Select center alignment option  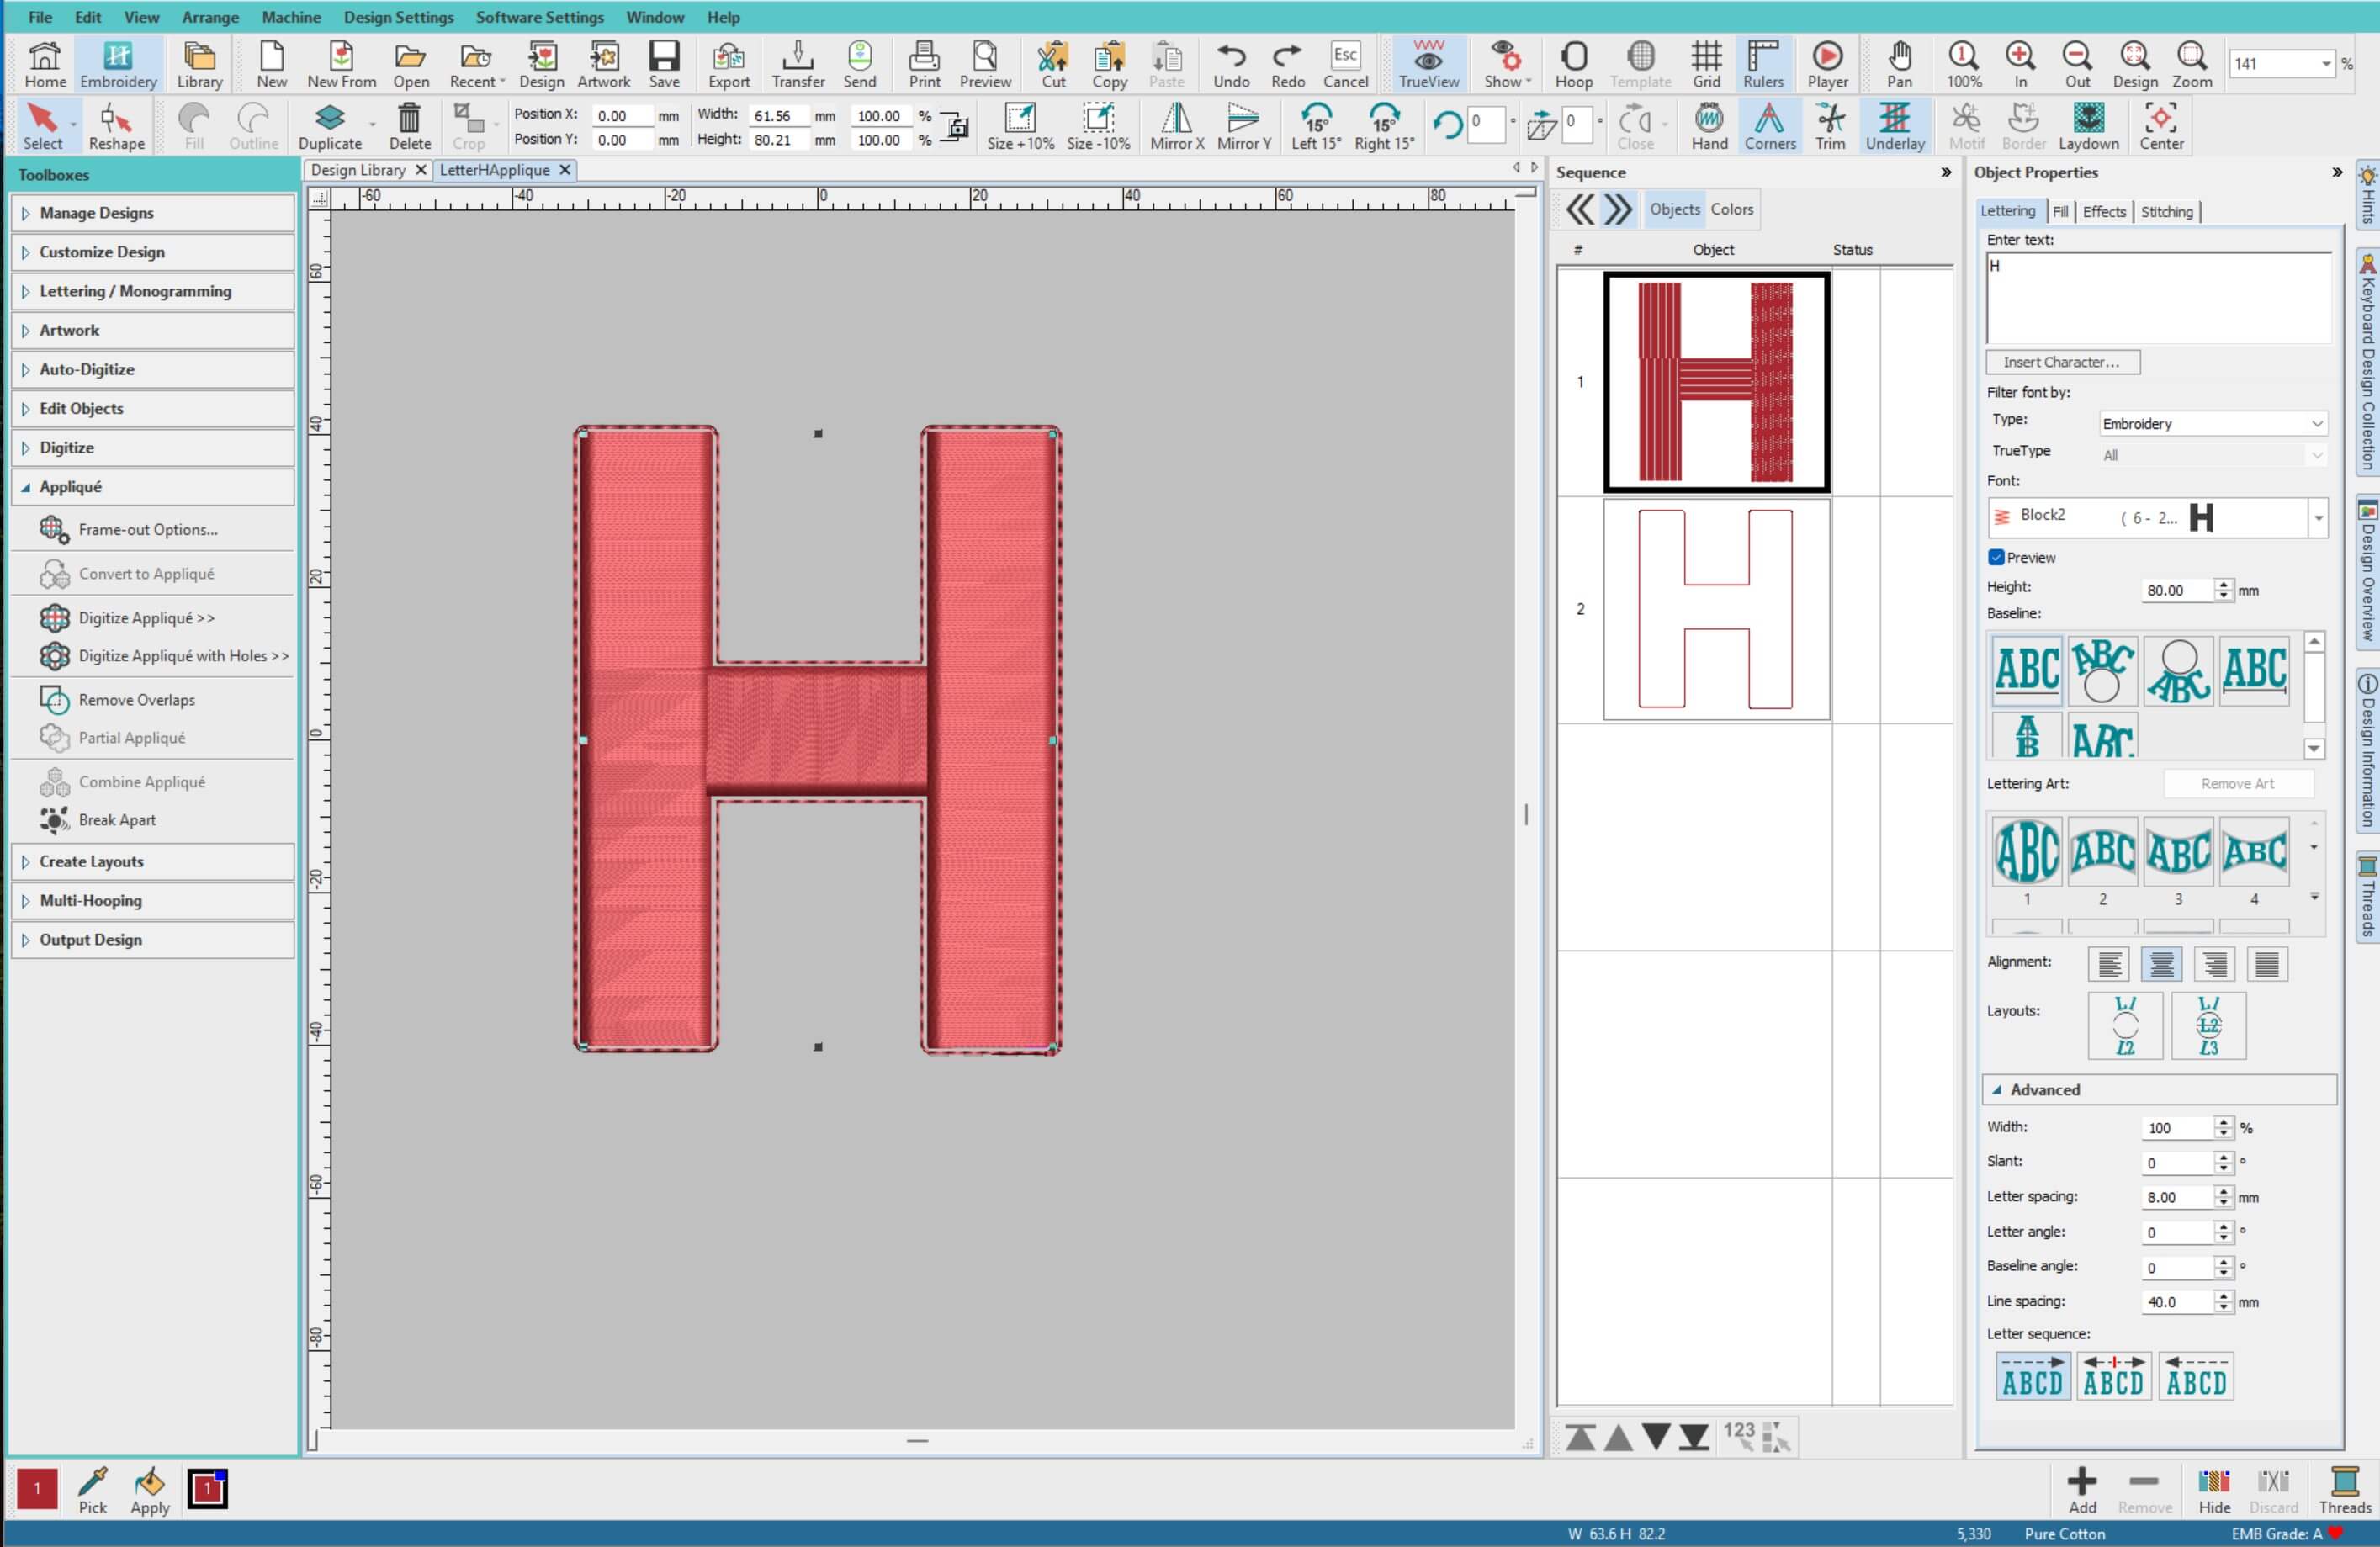point(2161,964)
